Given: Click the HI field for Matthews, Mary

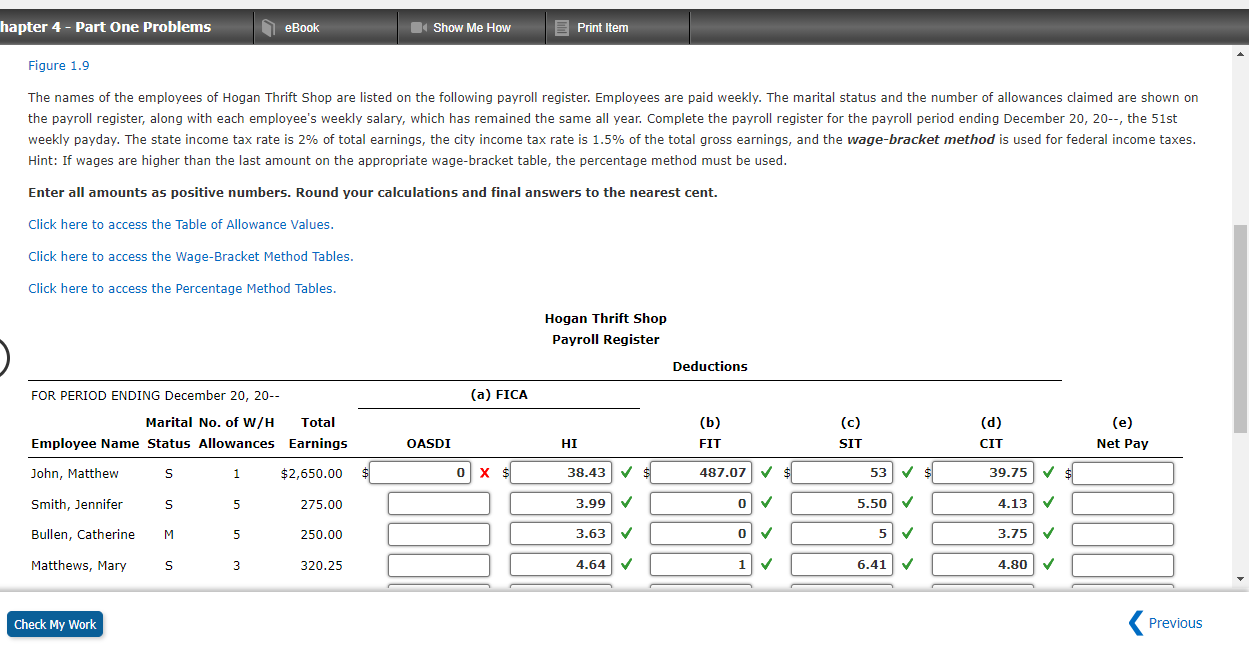Looking at the screenshot, I should click(562, 565).
